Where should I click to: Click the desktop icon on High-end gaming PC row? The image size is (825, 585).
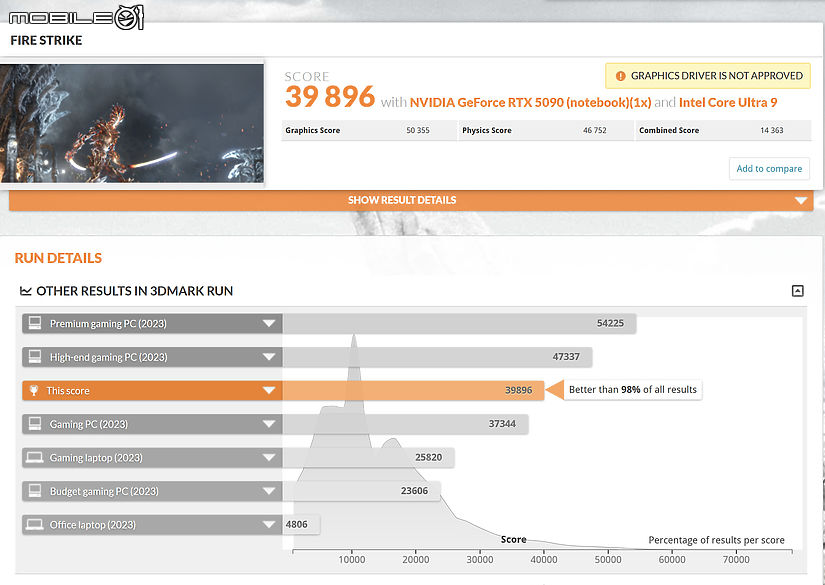tap(35, 357)
